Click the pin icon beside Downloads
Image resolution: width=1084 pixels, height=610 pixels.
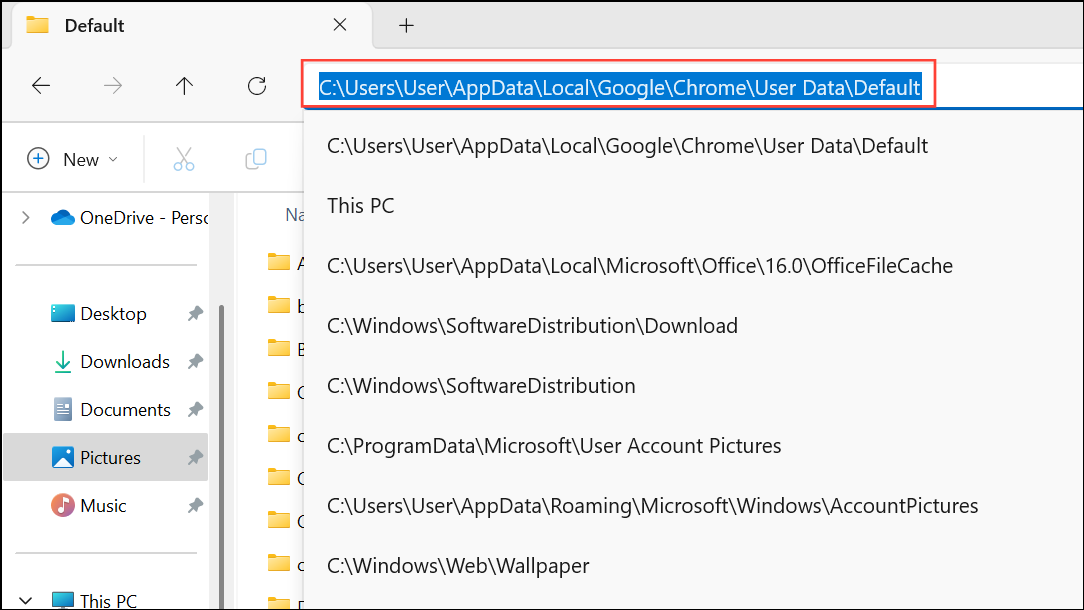[x=195, y=362]
